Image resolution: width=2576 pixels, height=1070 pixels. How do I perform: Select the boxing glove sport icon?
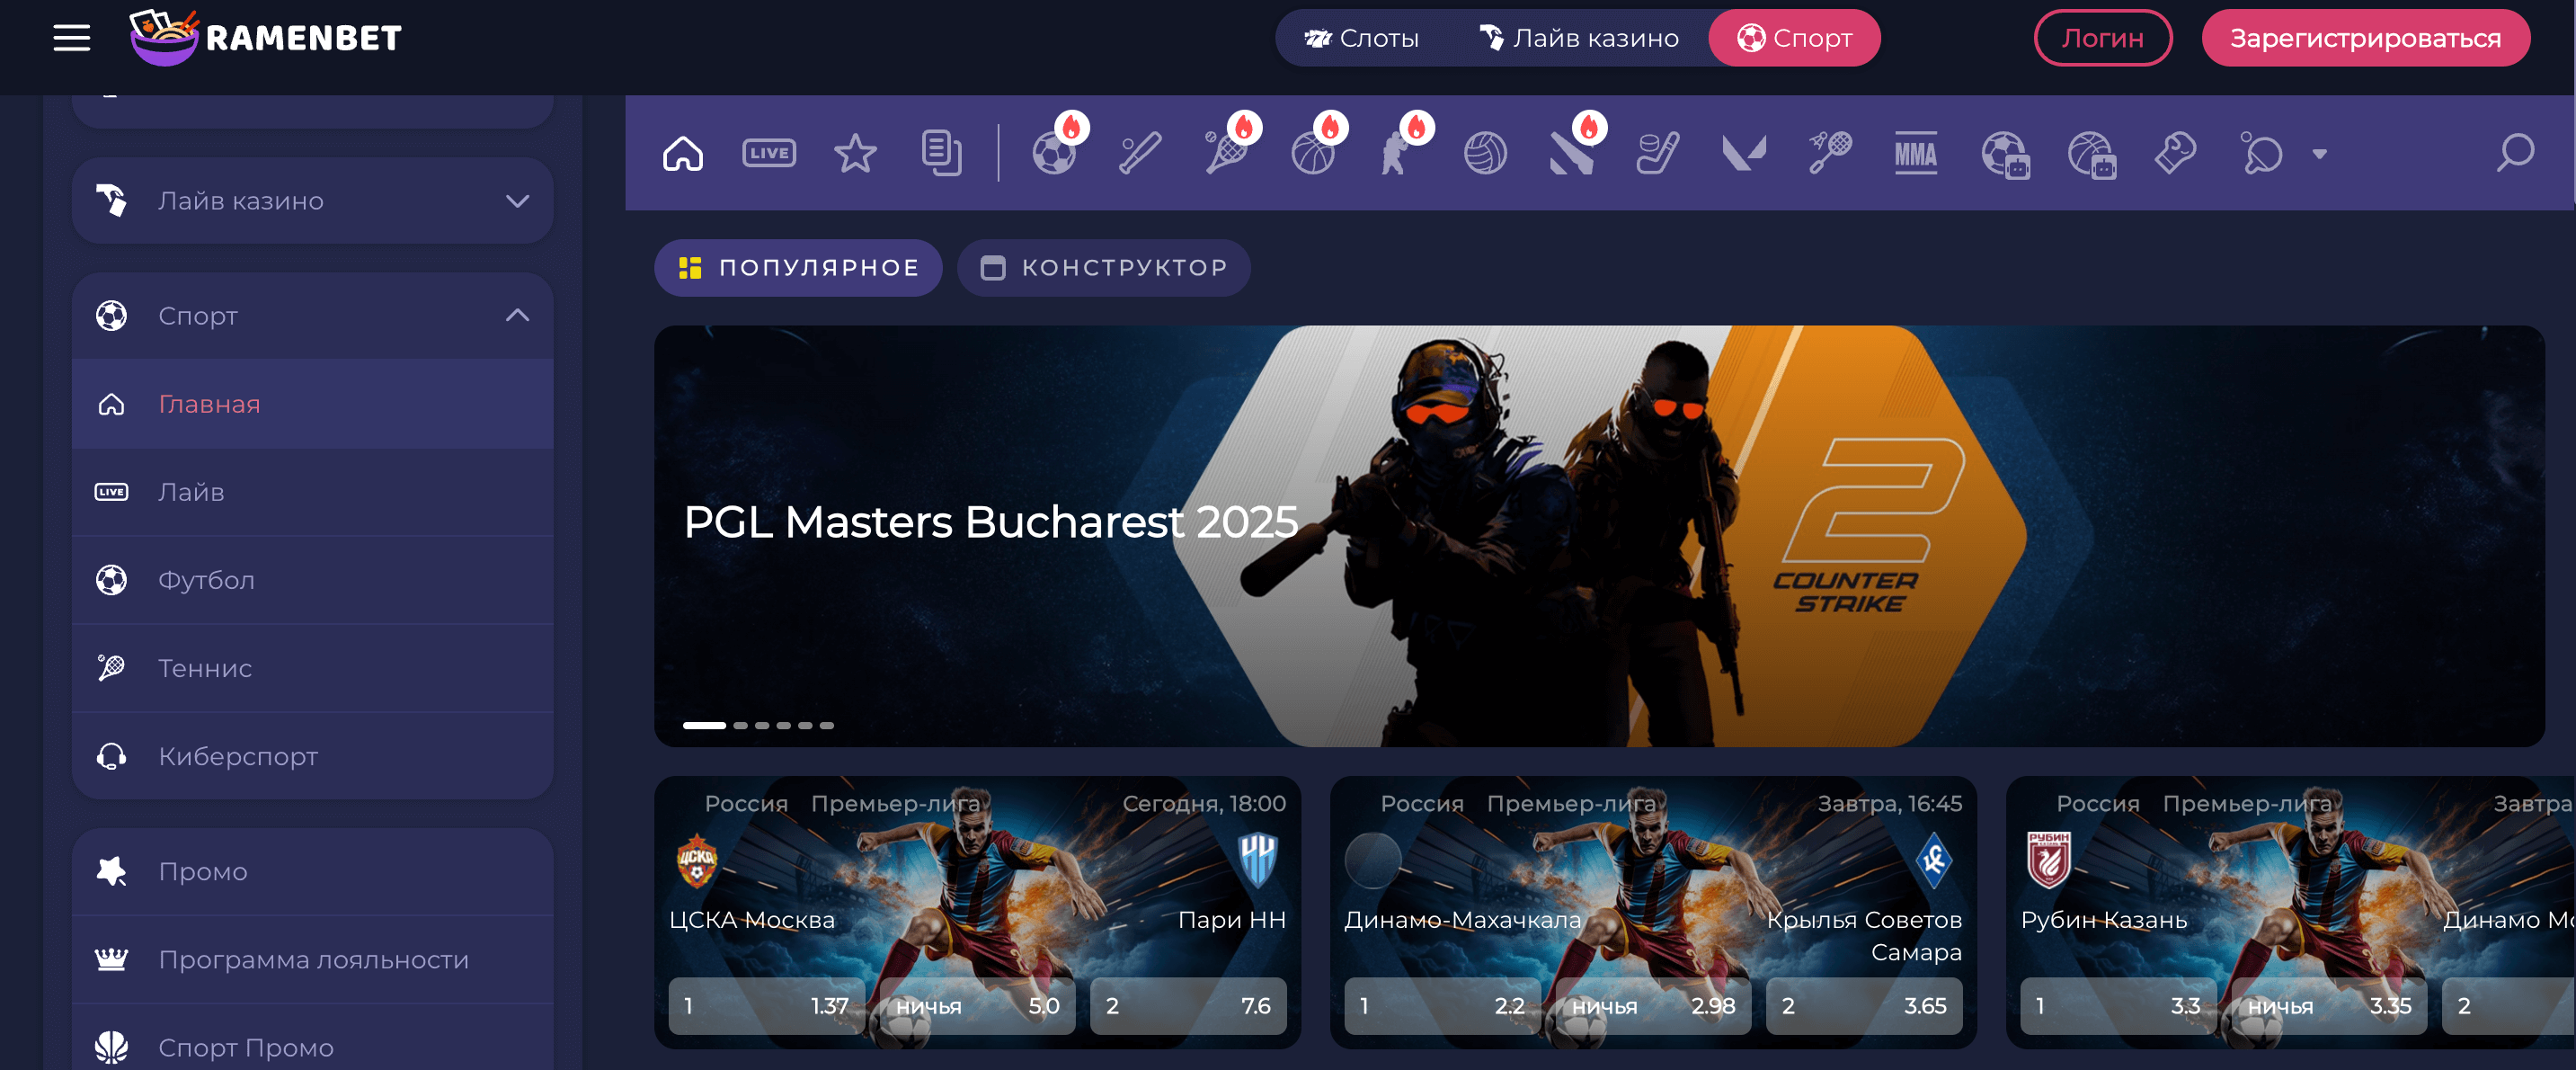(x=2174, y=154)
